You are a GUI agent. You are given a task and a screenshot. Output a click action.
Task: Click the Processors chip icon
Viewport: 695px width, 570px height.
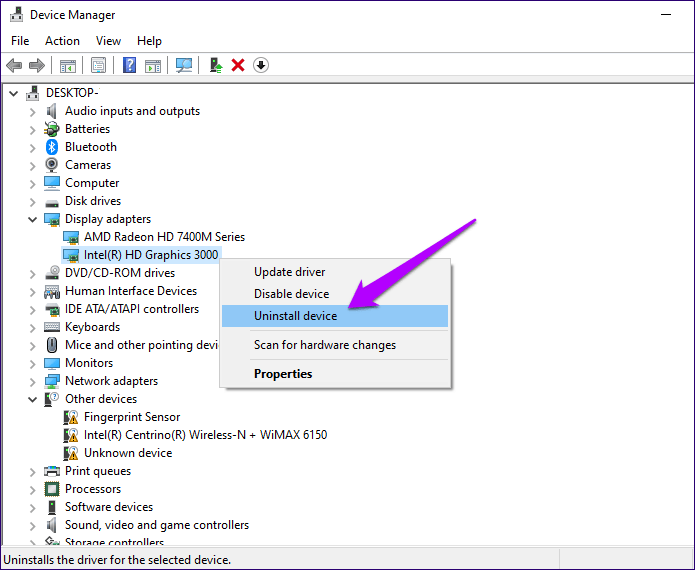click(52, 489)
